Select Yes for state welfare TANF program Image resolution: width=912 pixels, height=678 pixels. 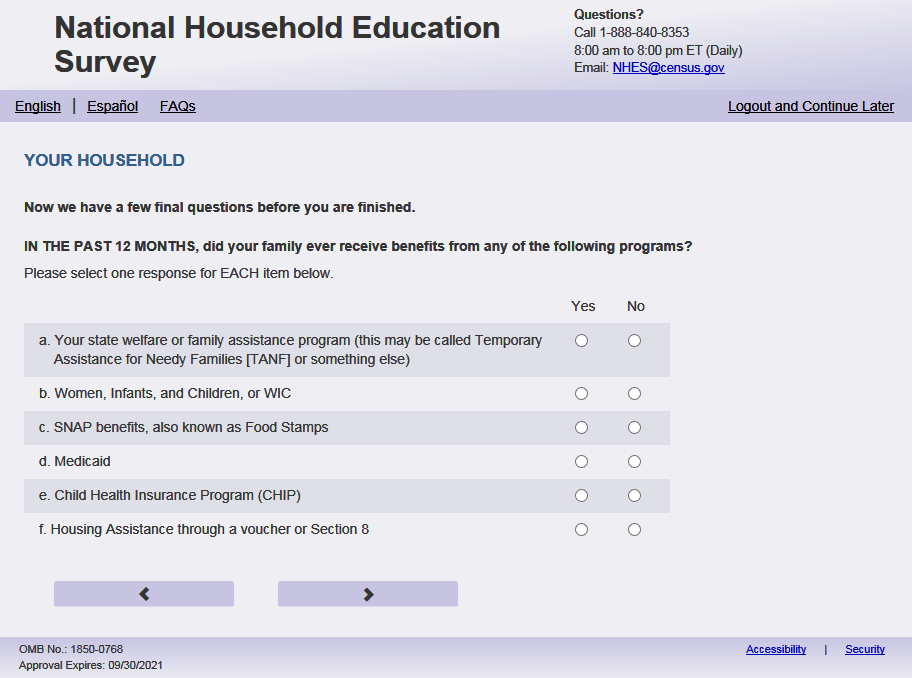582,341
